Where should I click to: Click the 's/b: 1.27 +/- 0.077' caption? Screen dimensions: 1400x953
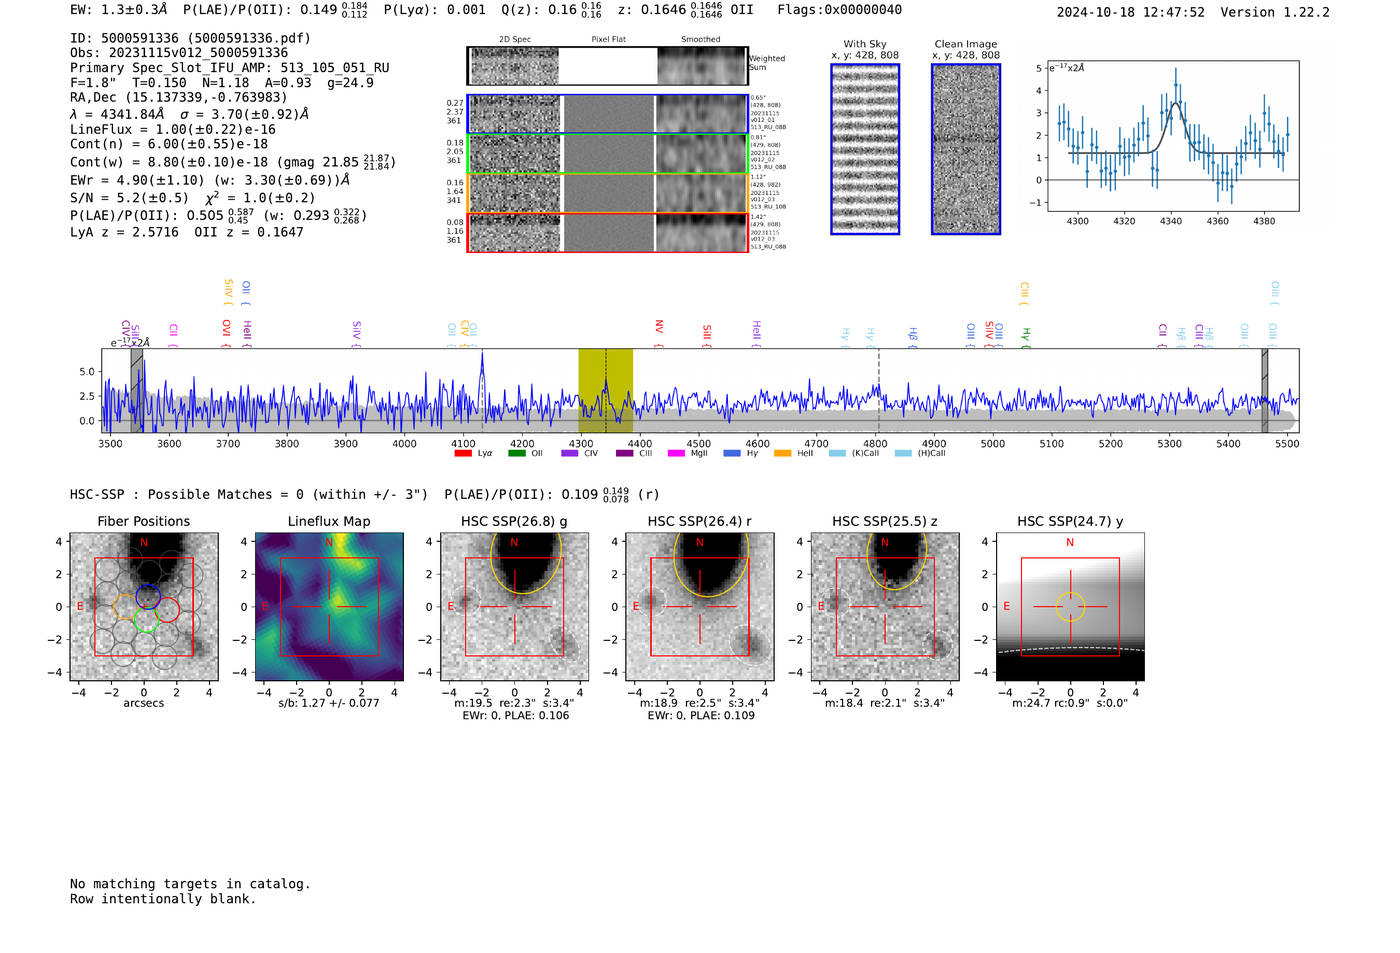coord(329,703)
